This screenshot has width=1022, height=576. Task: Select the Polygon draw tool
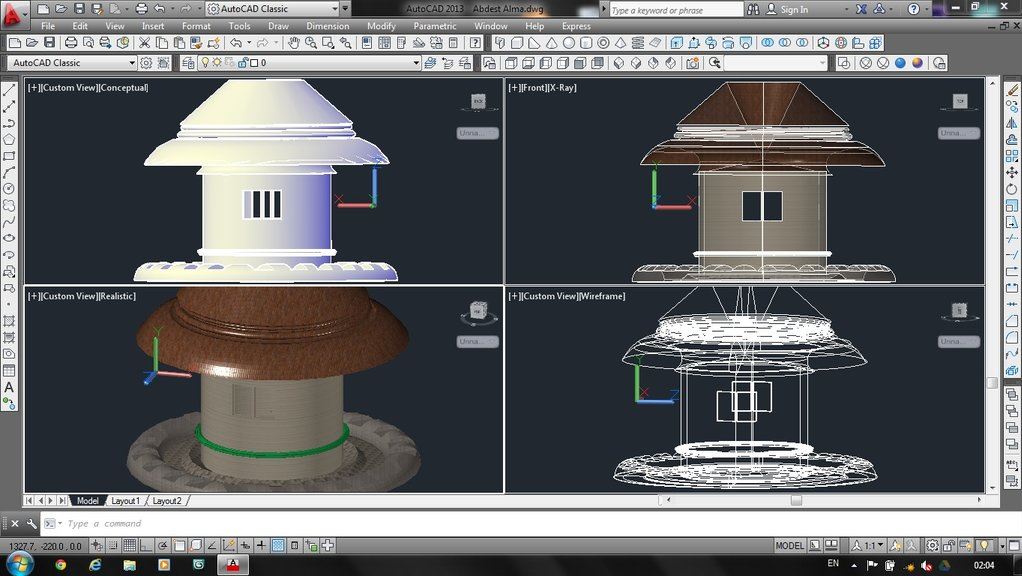(x=9, y=139)
